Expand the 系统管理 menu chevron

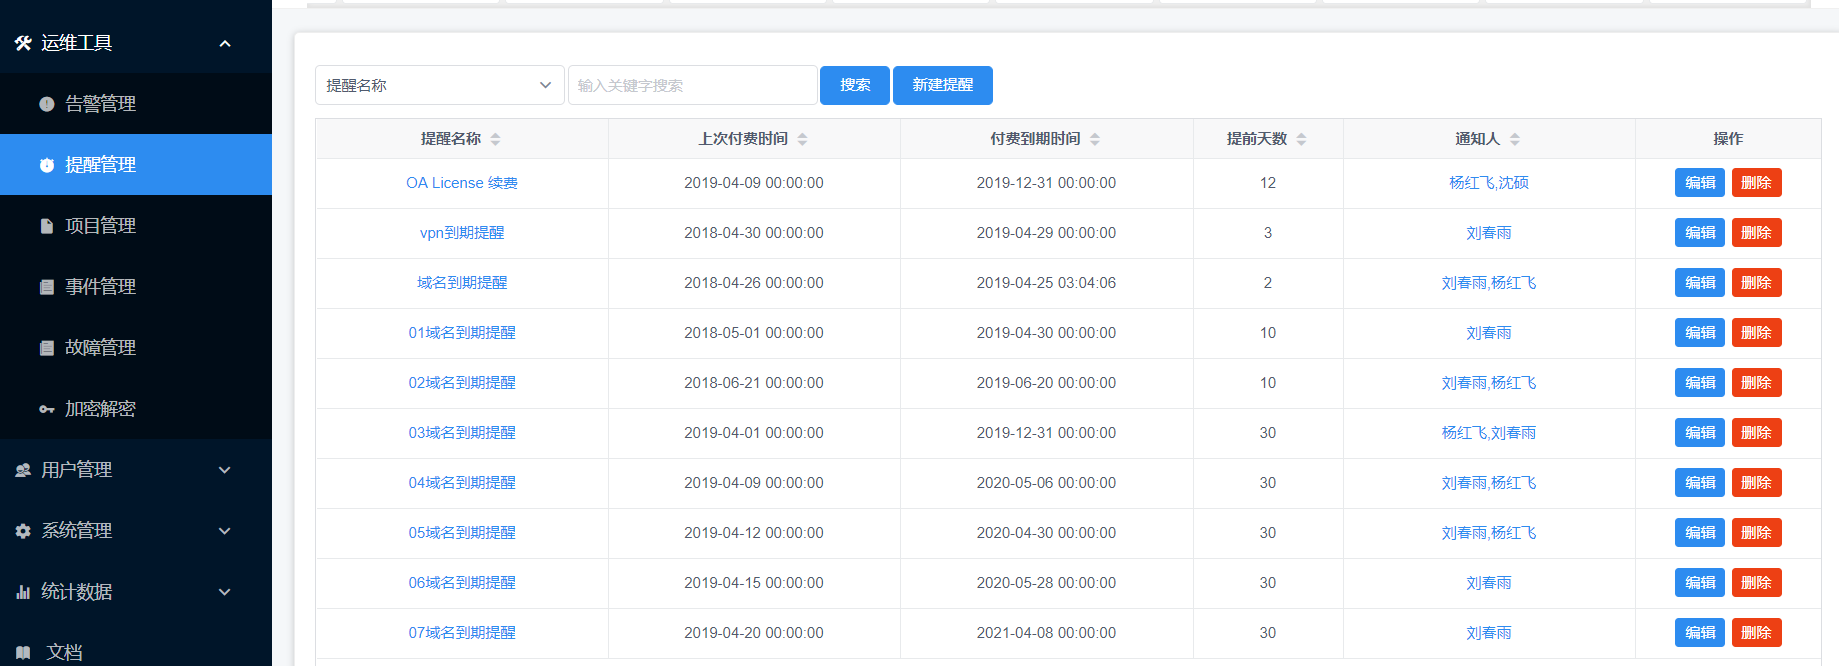pos(225,531)
